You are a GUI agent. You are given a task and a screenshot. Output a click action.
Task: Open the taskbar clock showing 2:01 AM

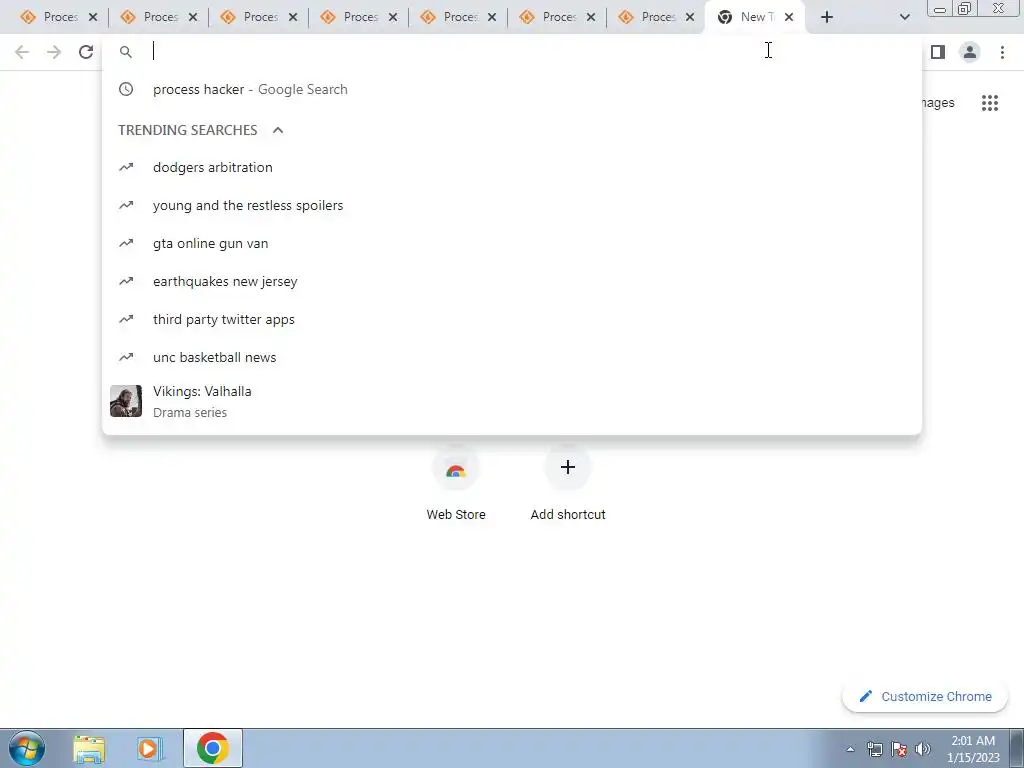tap(973, 748)
